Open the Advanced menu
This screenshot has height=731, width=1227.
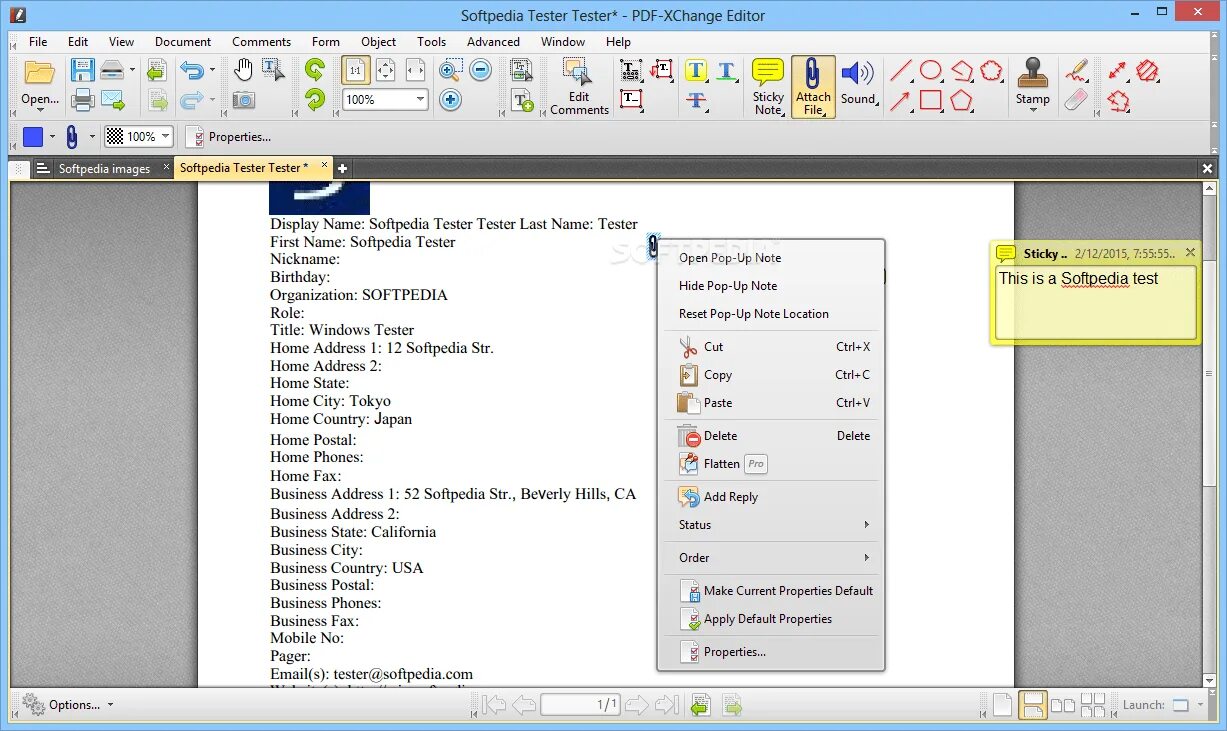pyautogui.click(x=493, y=42)
